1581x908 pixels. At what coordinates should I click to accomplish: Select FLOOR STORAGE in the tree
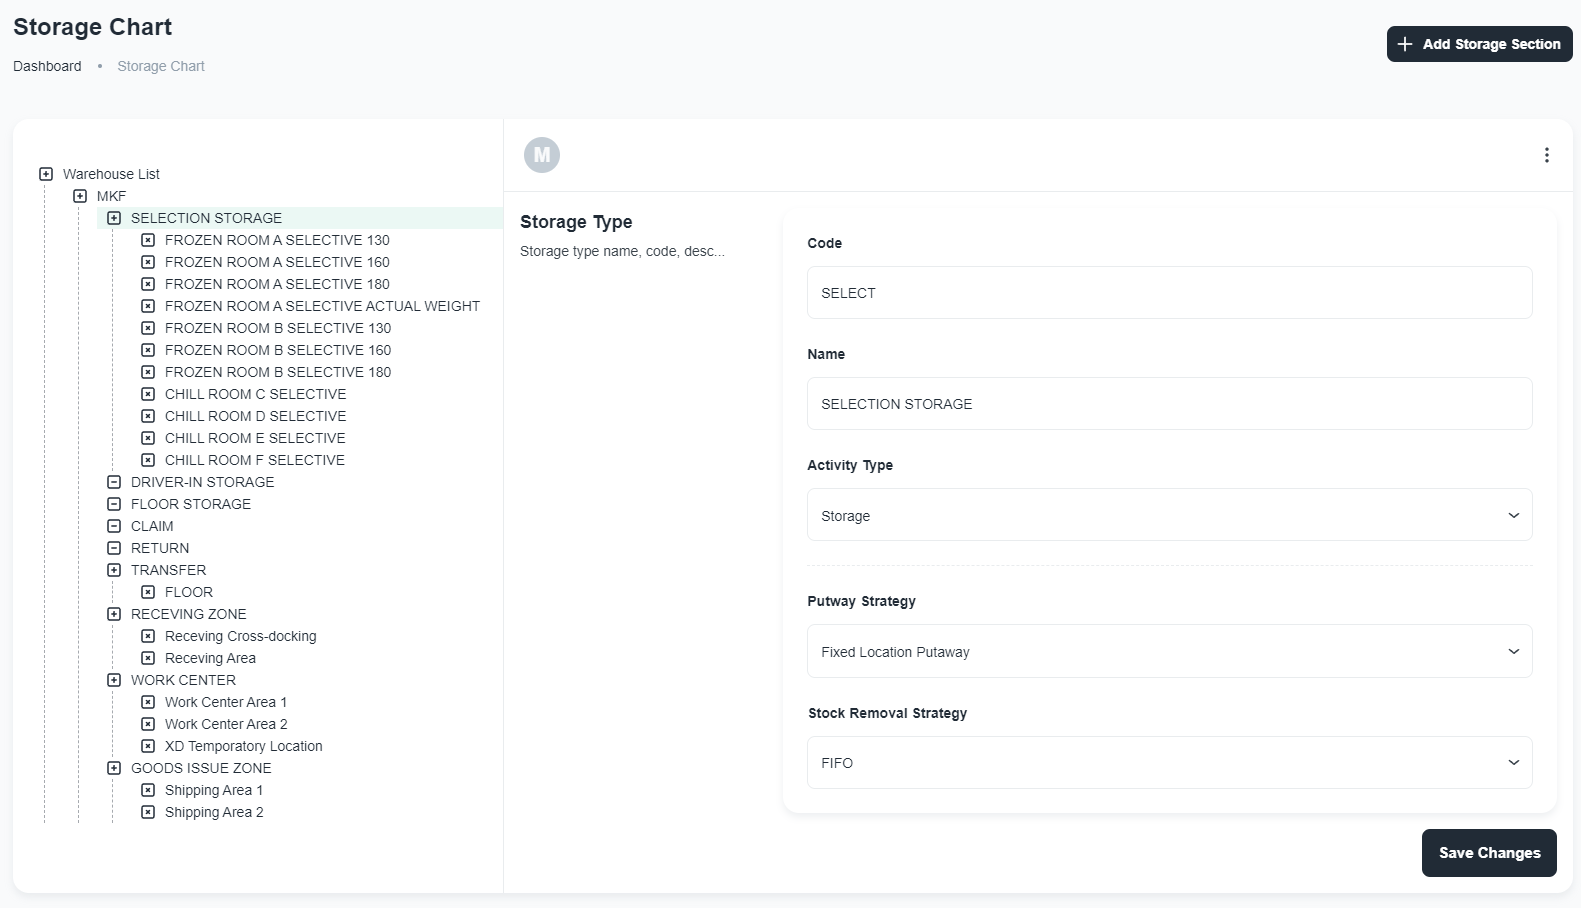click(190, 504)
